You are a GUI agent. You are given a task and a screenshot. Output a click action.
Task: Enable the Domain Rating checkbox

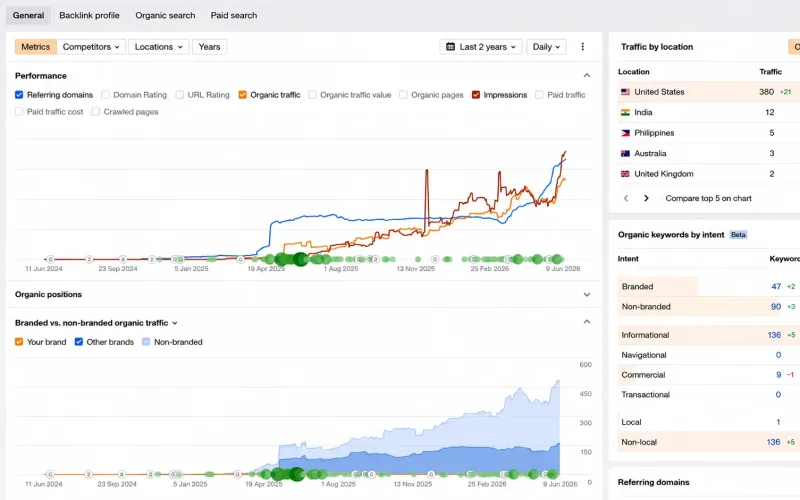pos(105,94)
